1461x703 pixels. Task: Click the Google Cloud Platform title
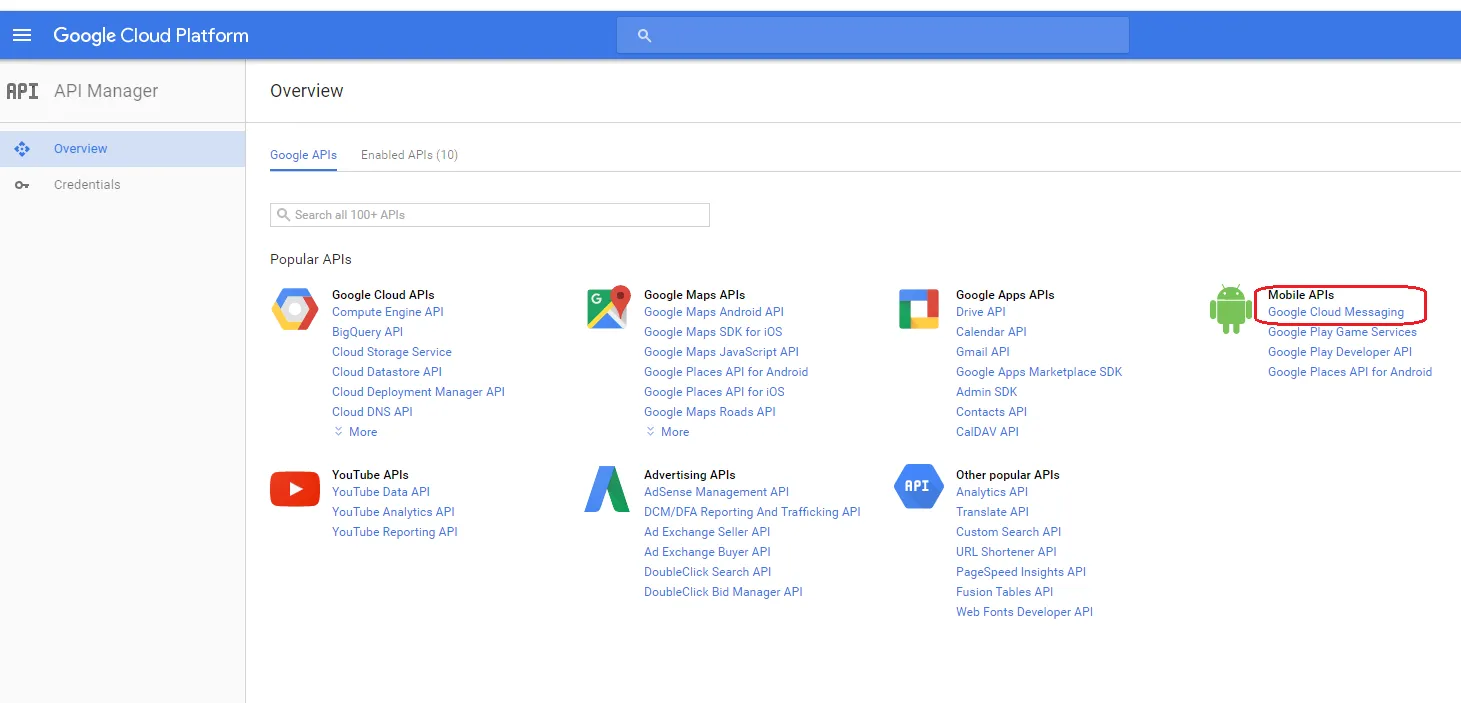coord(151,35)
